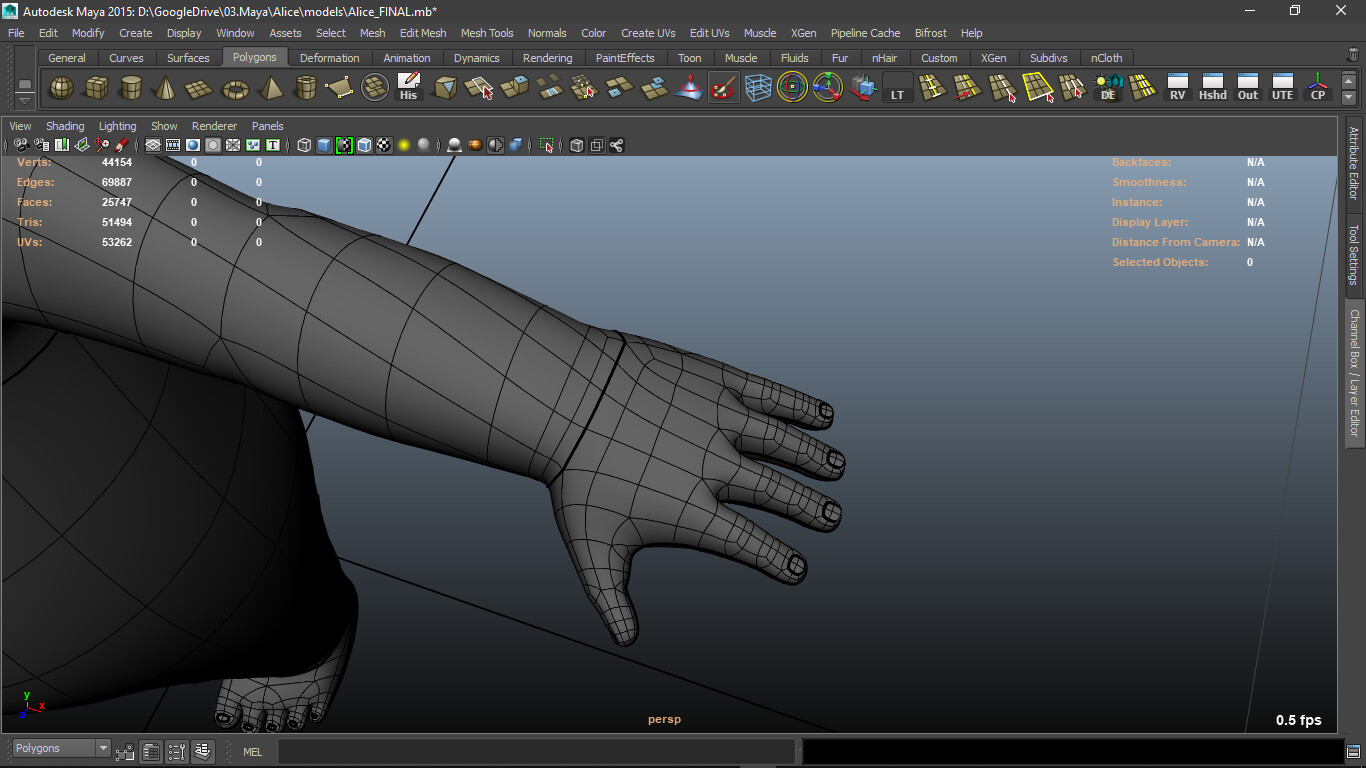The height and width of the screenshot is (768, 1366).
Task: Click the 0.5 fps frame rate readout
Action: click(x=1298, y=720)
